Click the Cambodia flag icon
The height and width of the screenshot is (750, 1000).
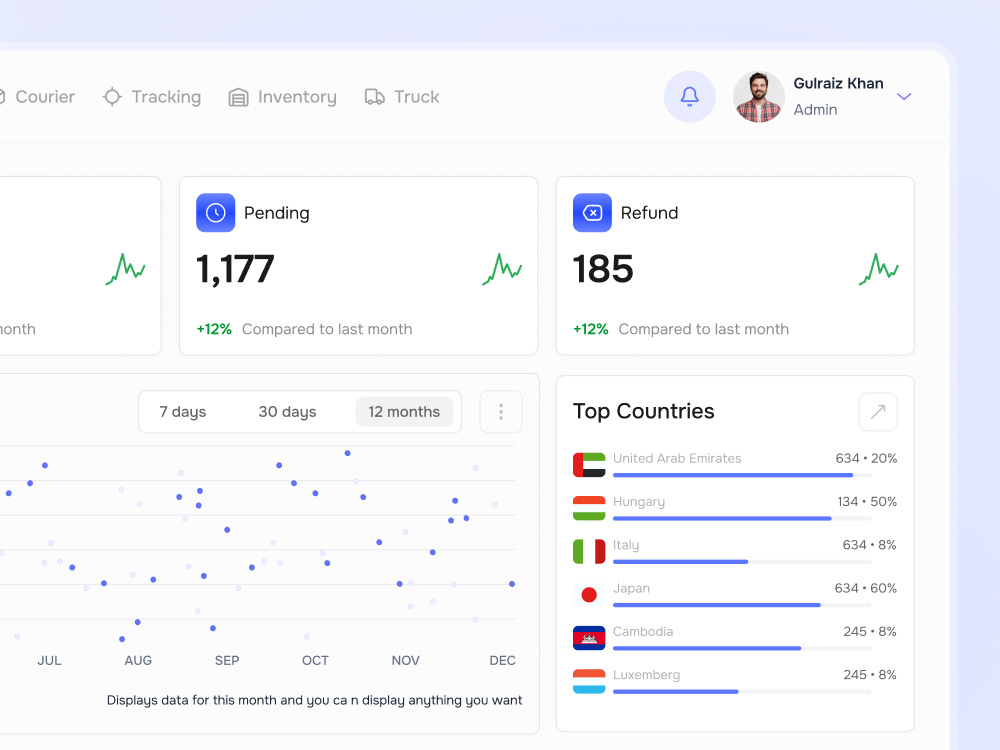point(589,638)
